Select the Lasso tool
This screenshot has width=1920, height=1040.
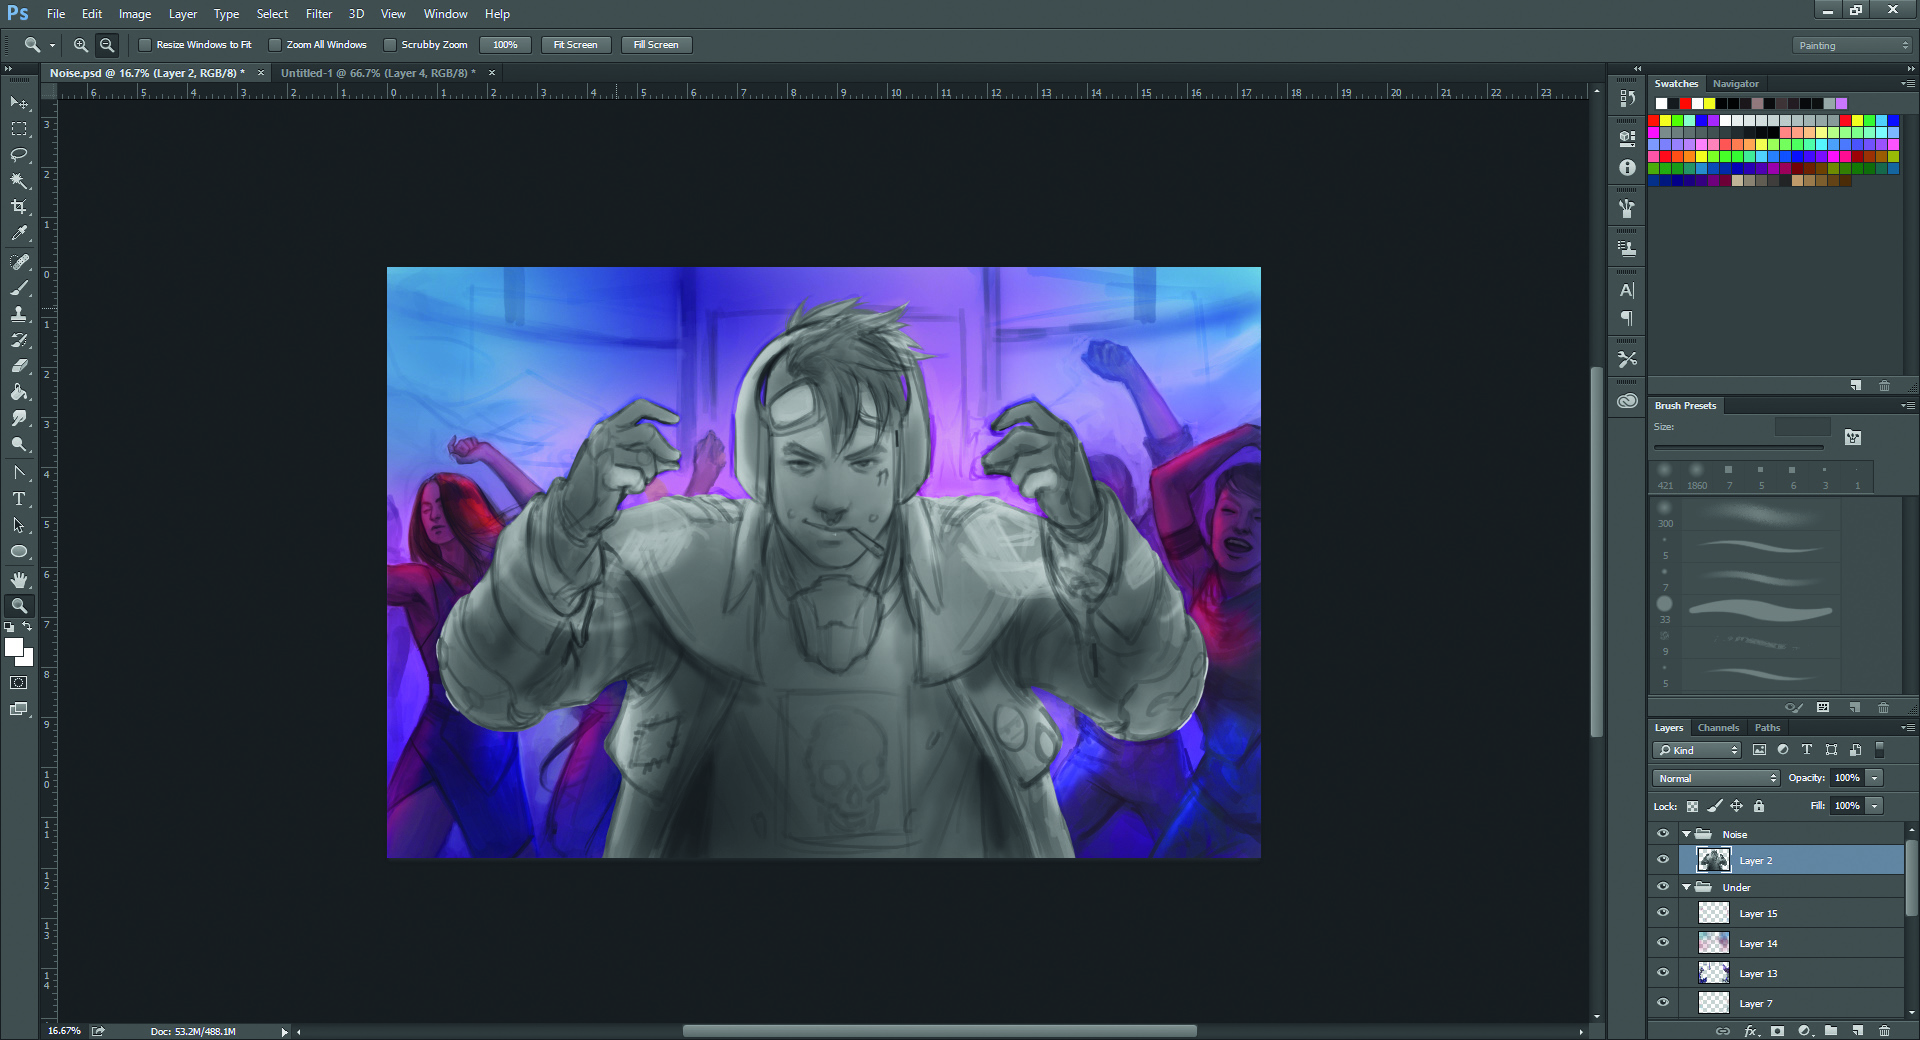[19, 155]
